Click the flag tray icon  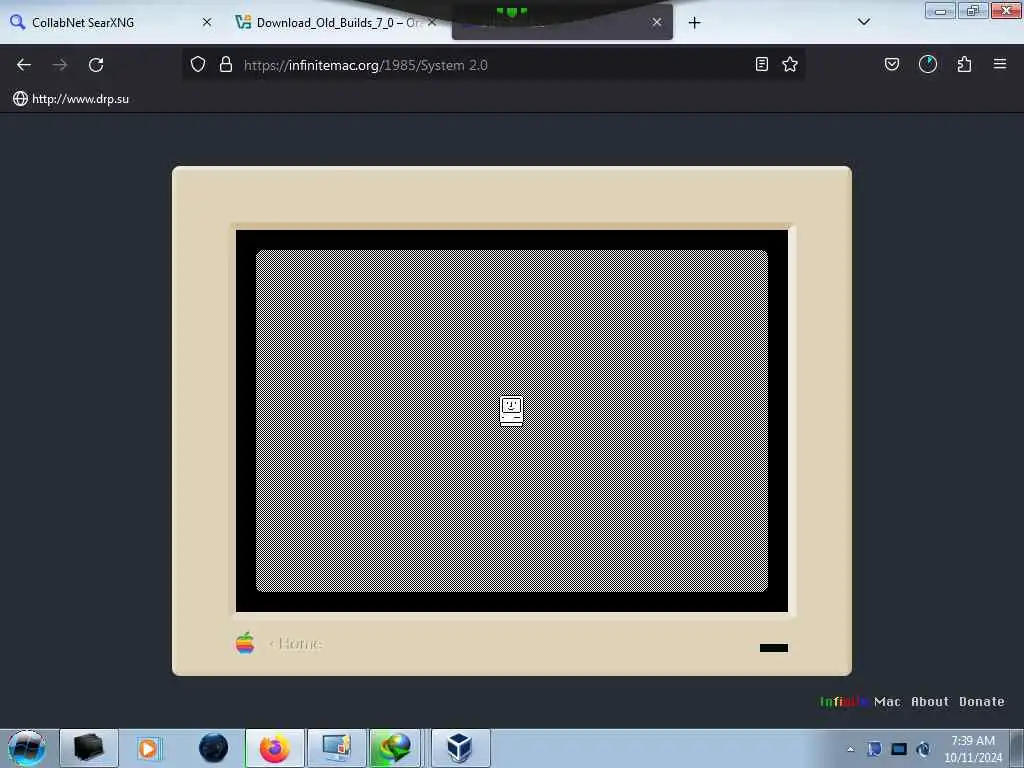click(x=874, y=749)
